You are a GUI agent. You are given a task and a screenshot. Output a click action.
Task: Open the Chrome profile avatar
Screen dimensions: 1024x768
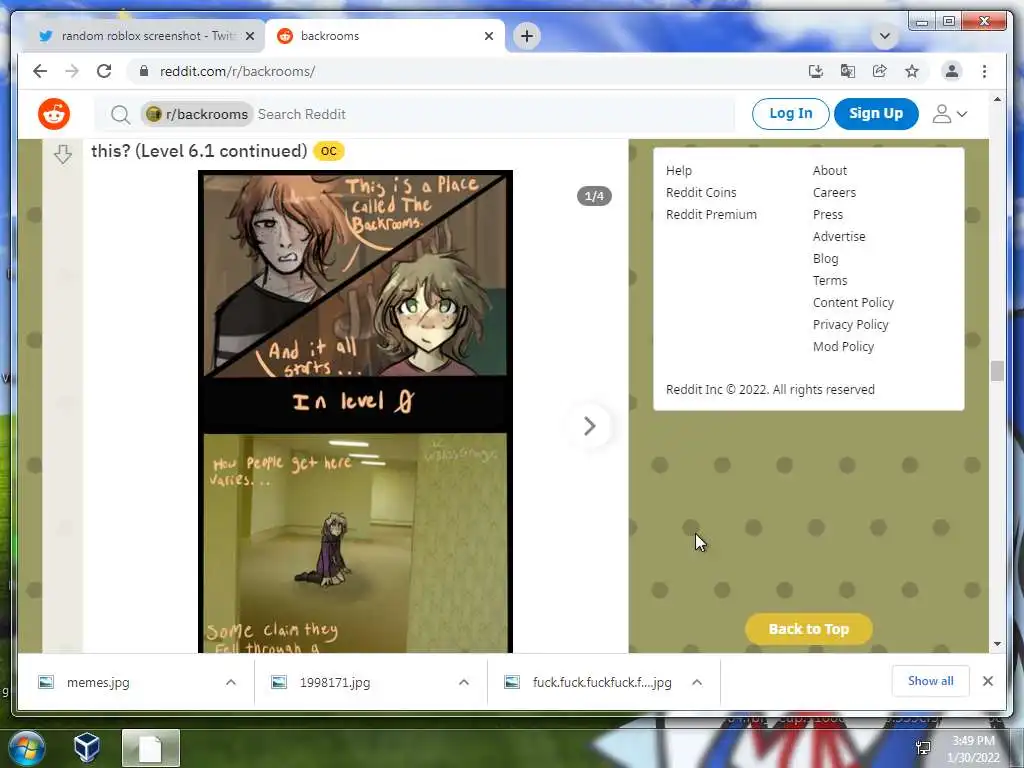coord(952,71)
